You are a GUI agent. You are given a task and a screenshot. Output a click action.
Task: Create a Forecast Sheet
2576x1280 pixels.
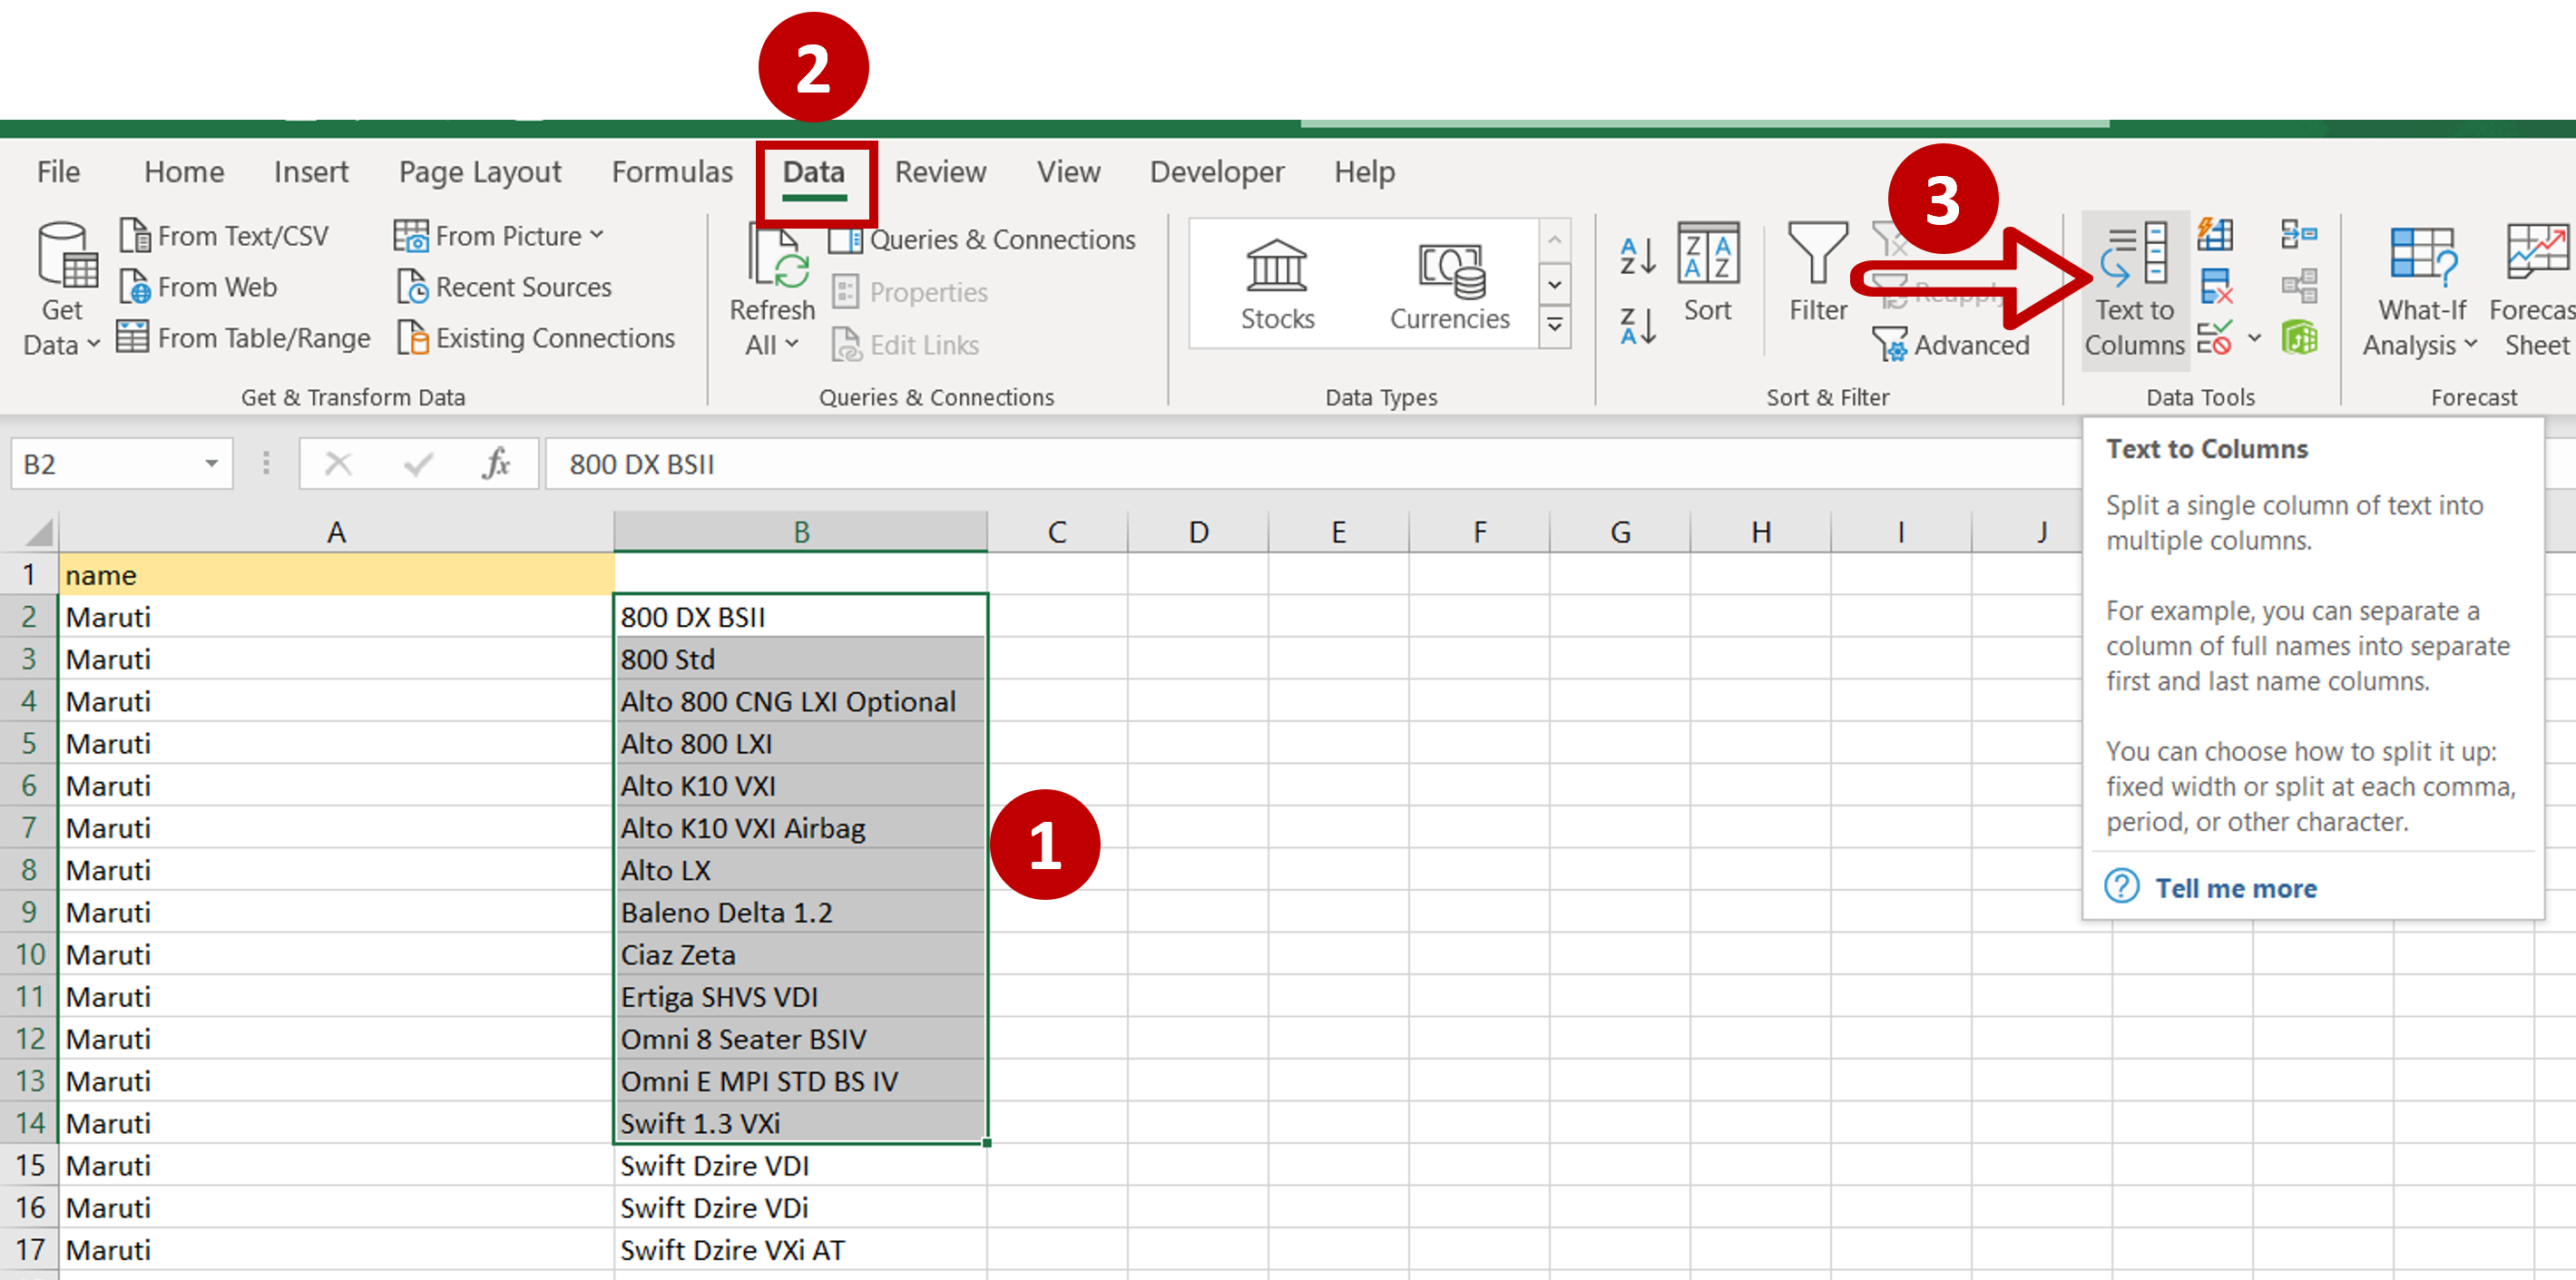coord(2536,290)
